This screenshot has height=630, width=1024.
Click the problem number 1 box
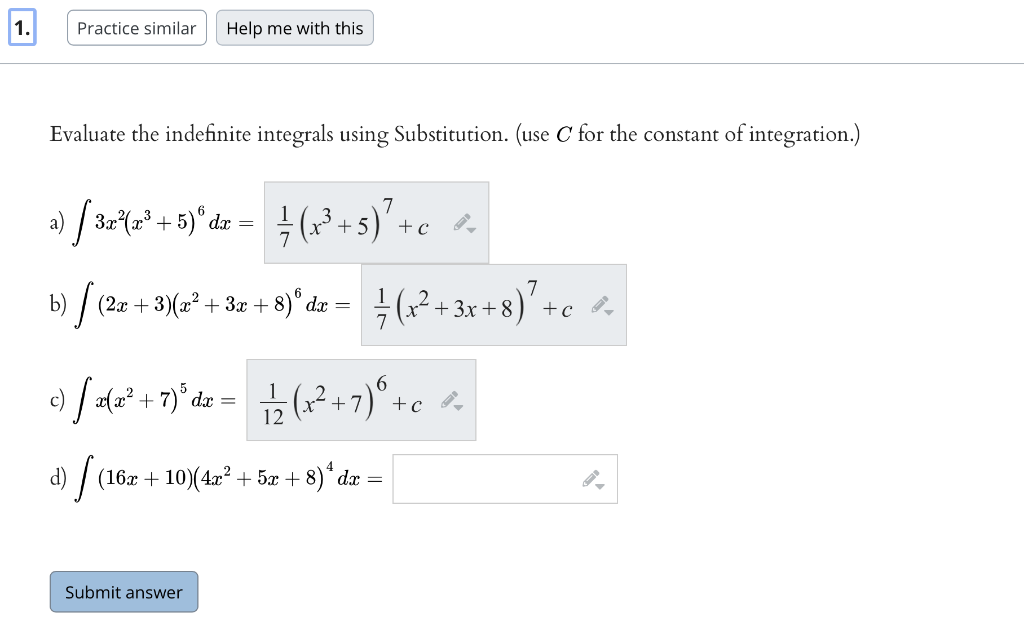(x=22, y=28)
